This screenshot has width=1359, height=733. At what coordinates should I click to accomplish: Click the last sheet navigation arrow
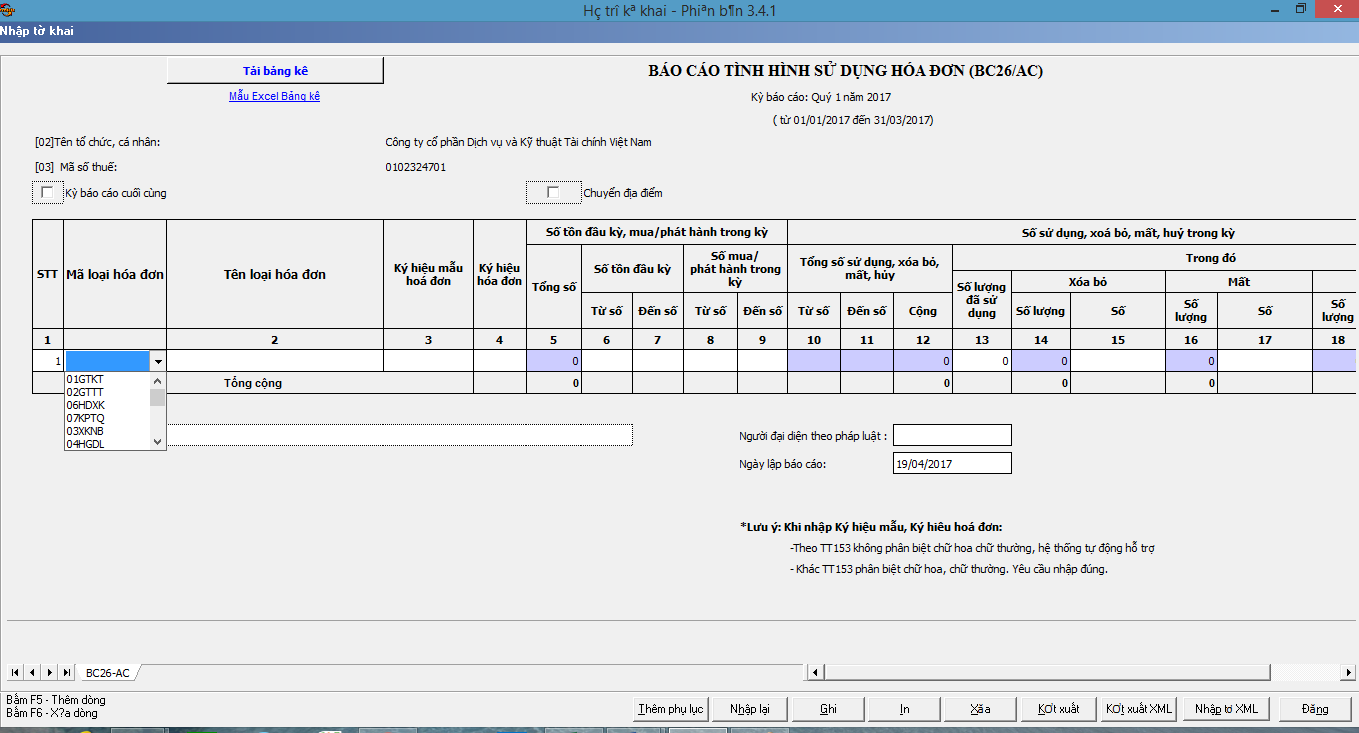coord(67,672)
